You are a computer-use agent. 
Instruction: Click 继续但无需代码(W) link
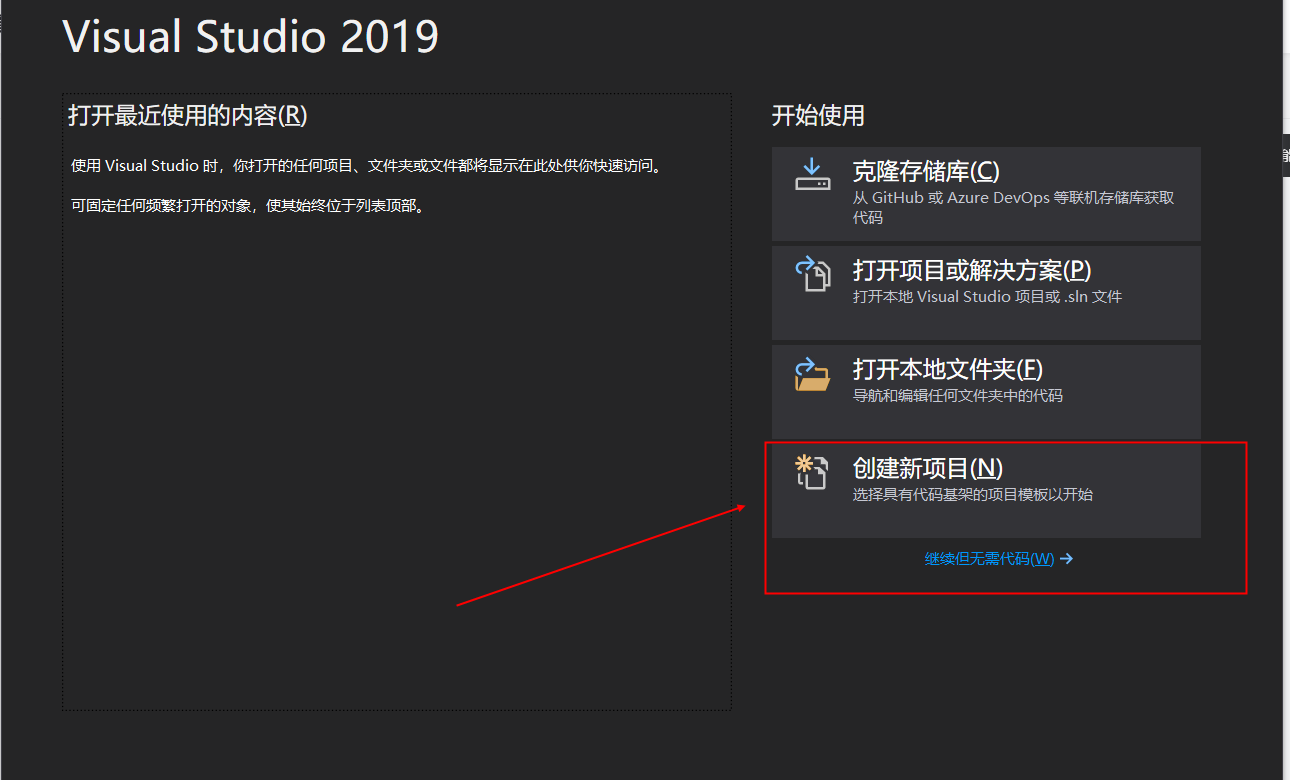click(x=999, y=559)
